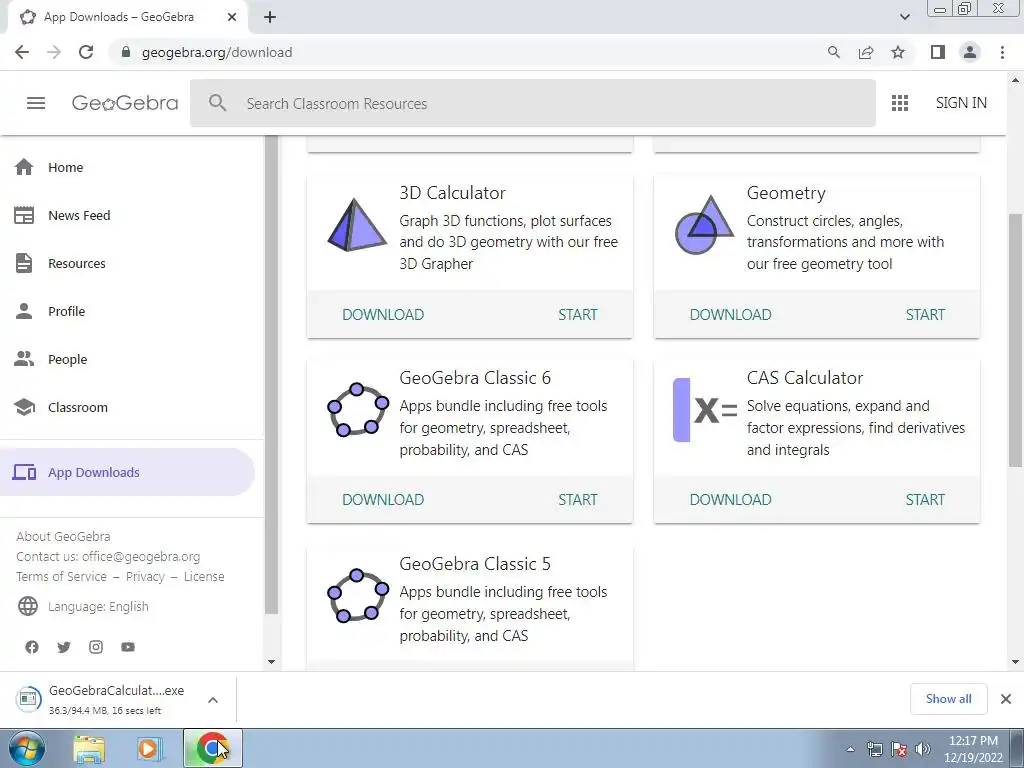Click the GeoGebra Classic 5 pentagon icon
Viewport: 1024px width, 768px height.
click(357, 595)
